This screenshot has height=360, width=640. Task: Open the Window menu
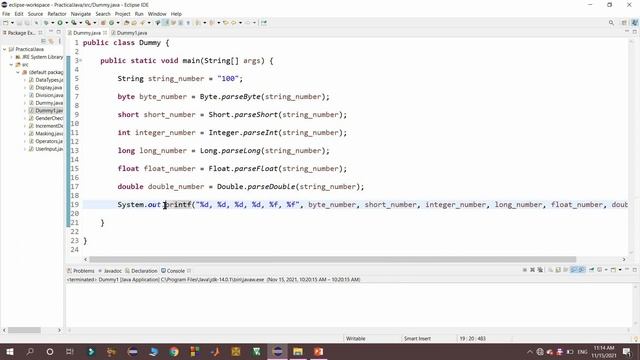click(x=157, y=14)
